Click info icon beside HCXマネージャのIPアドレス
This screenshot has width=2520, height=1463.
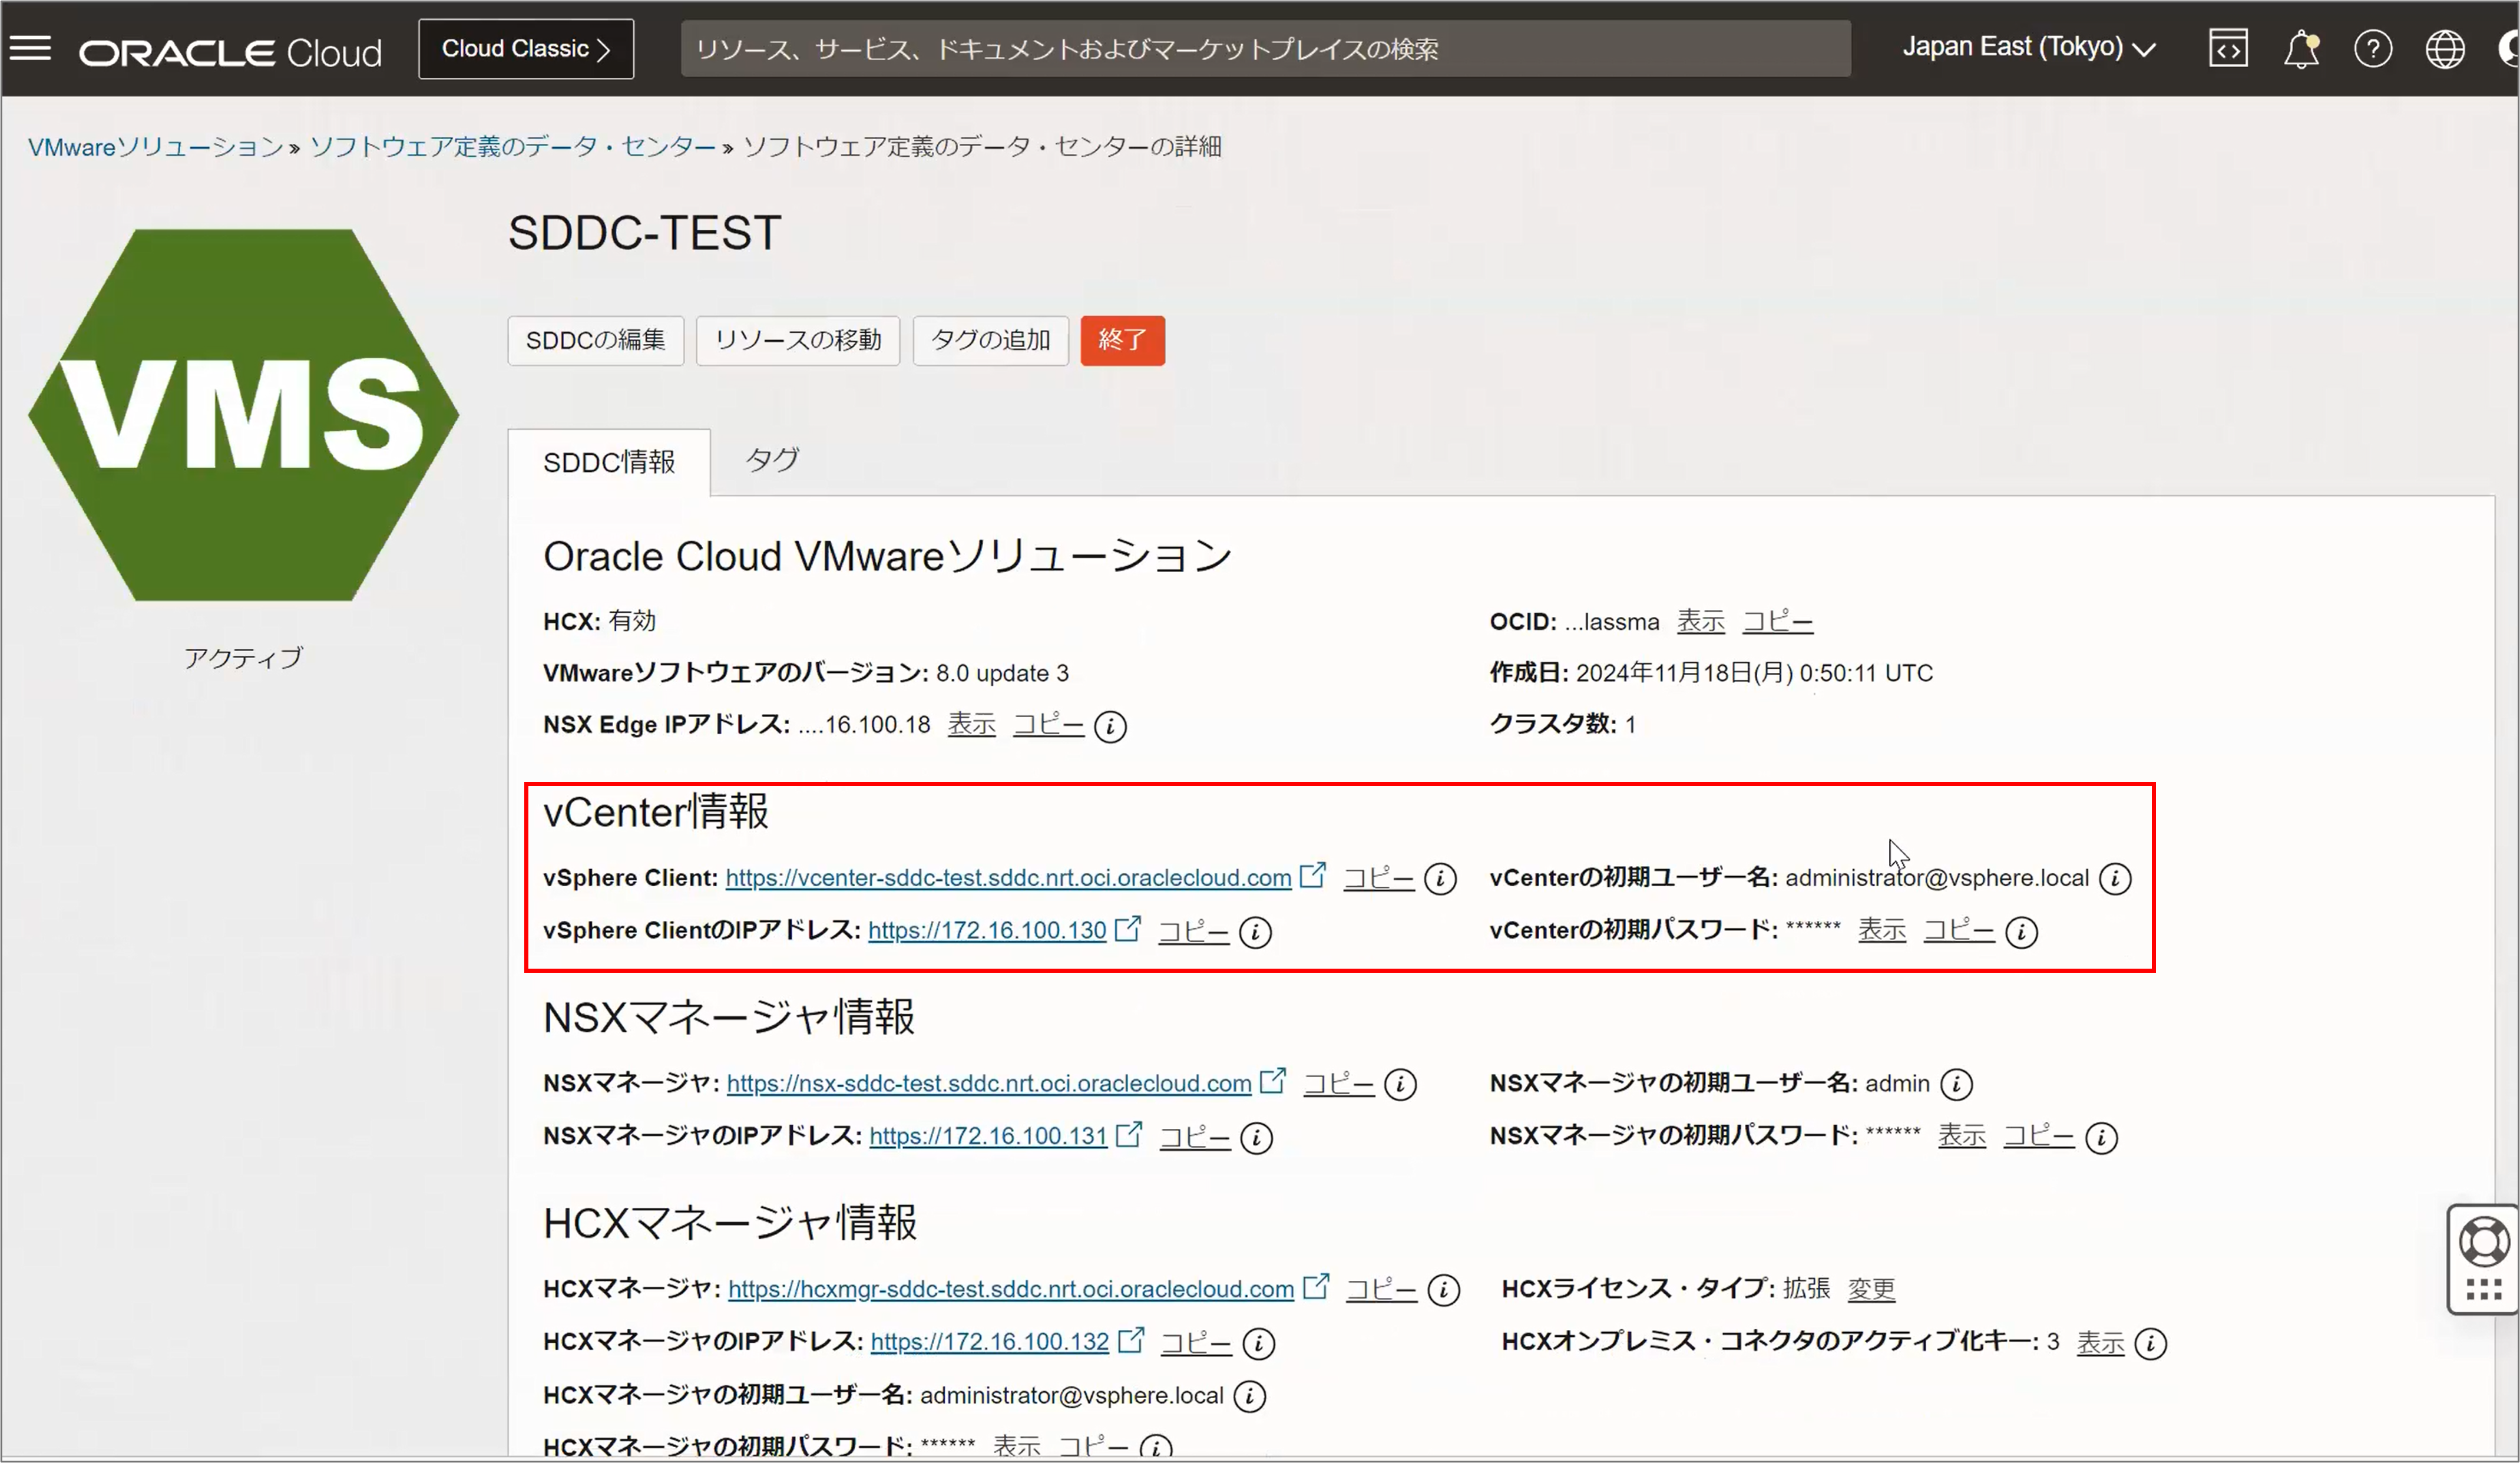coord(1258,1344)
